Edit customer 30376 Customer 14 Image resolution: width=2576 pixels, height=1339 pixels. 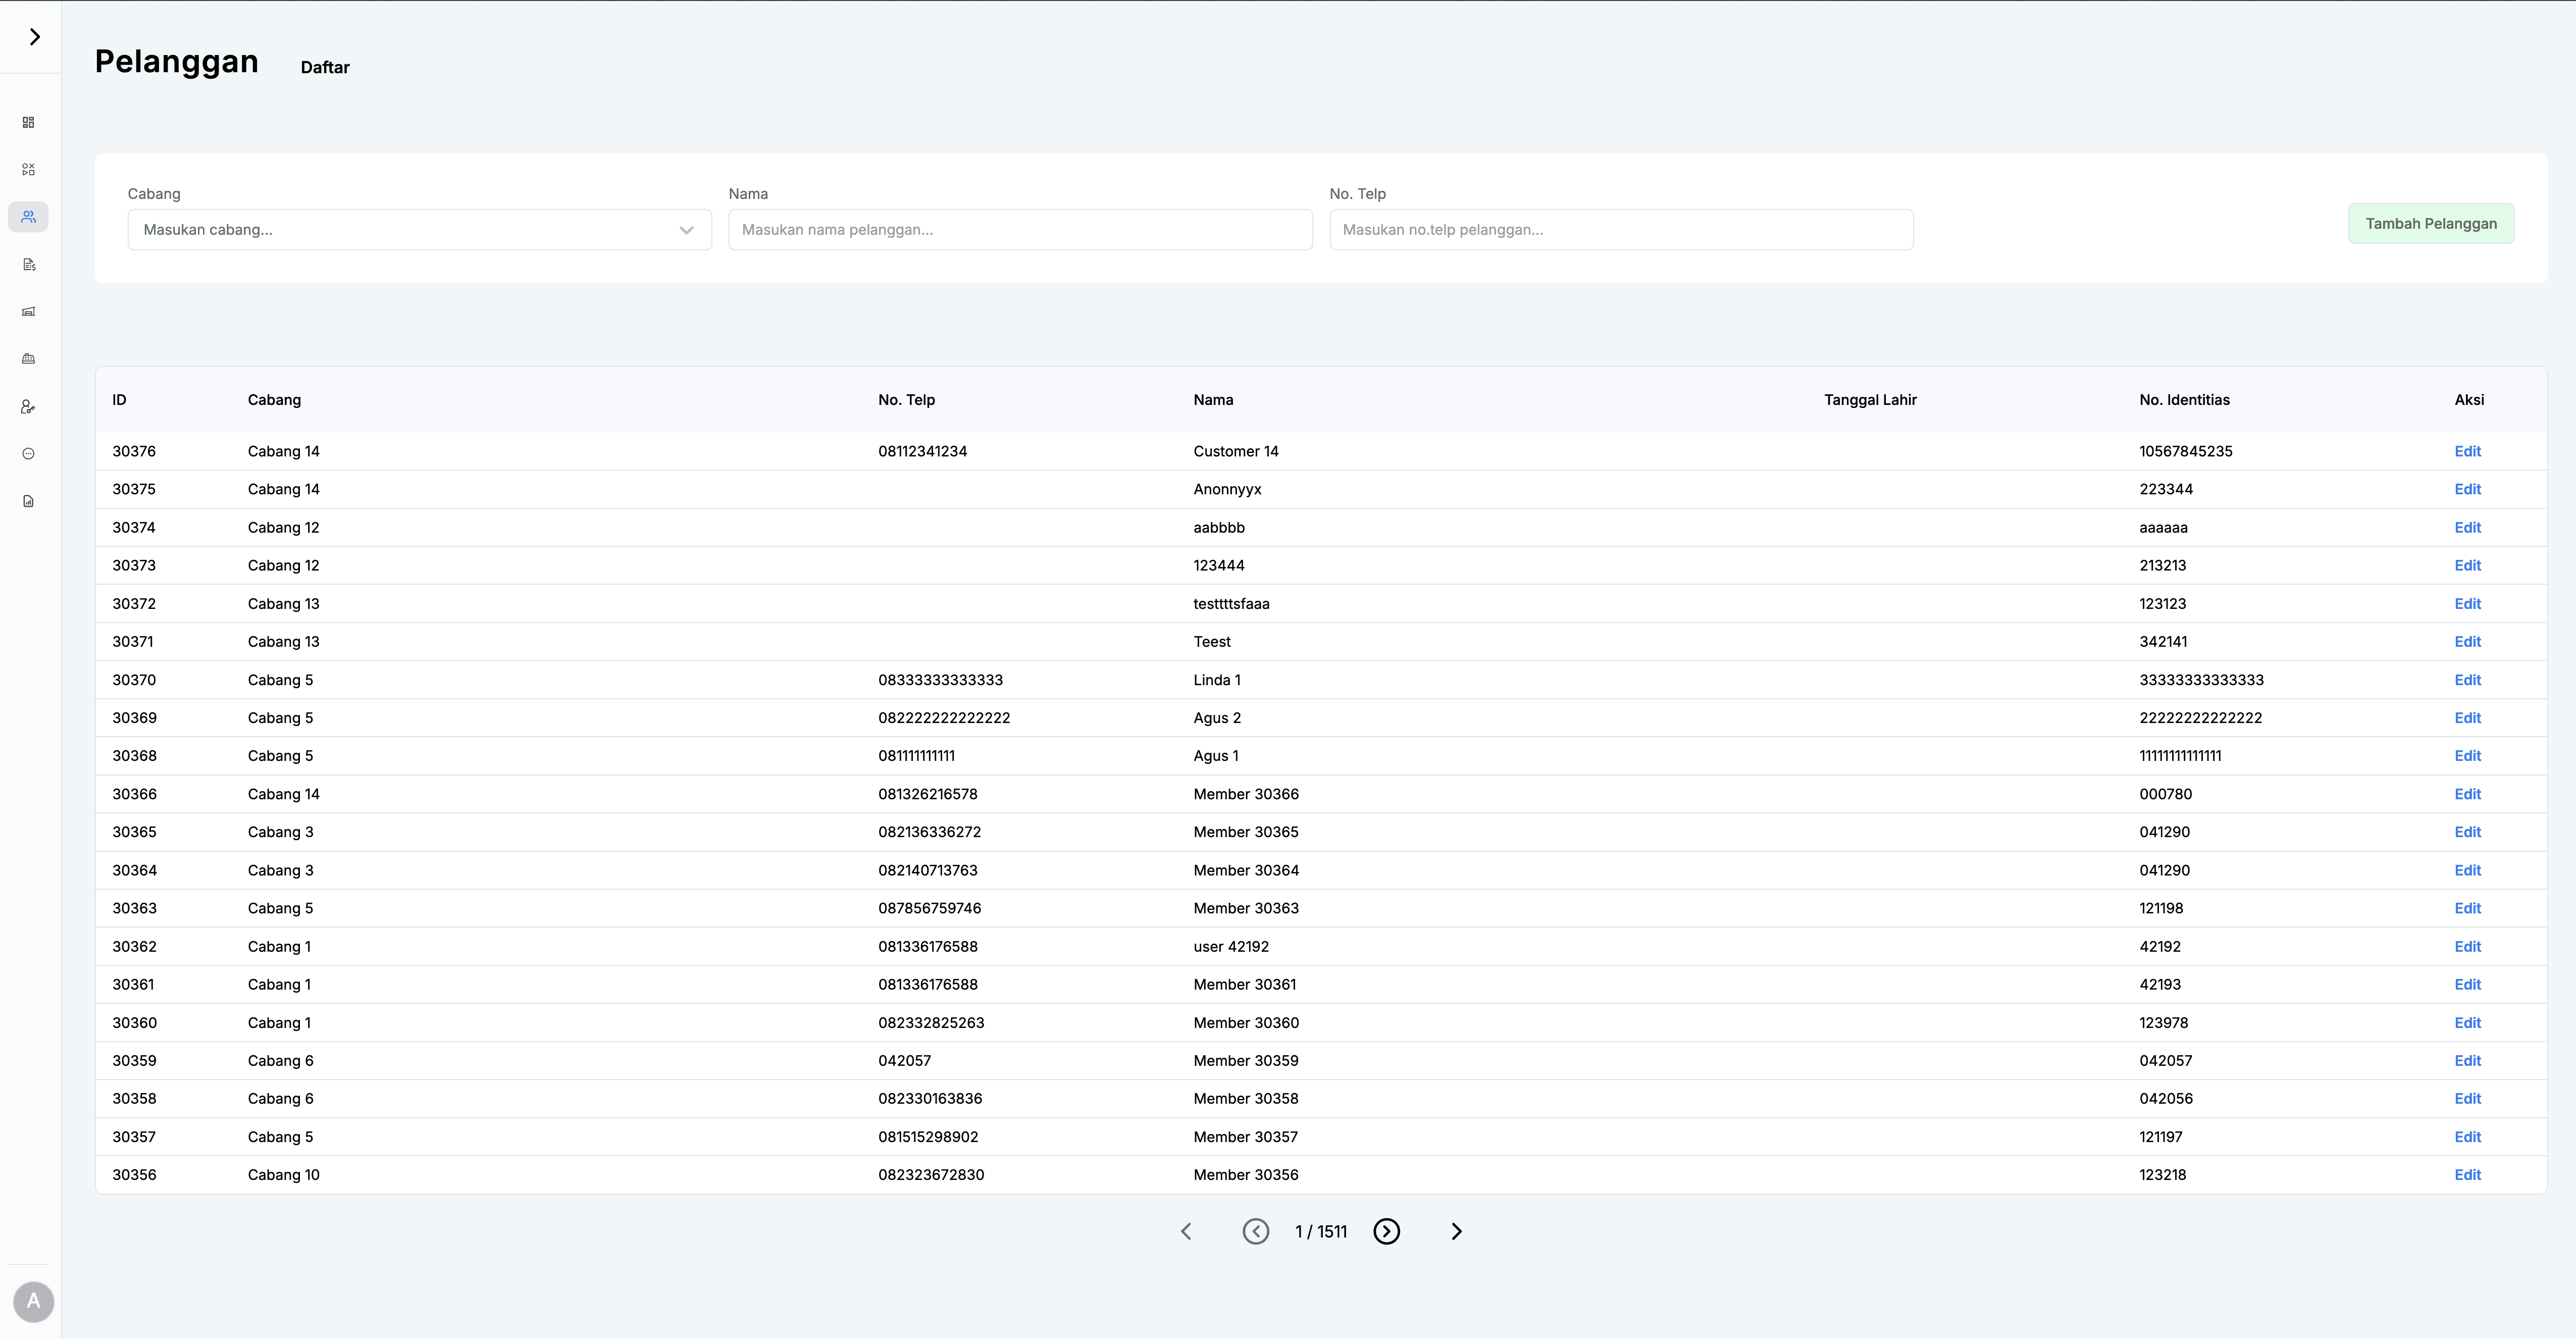tap(2467, 452)
